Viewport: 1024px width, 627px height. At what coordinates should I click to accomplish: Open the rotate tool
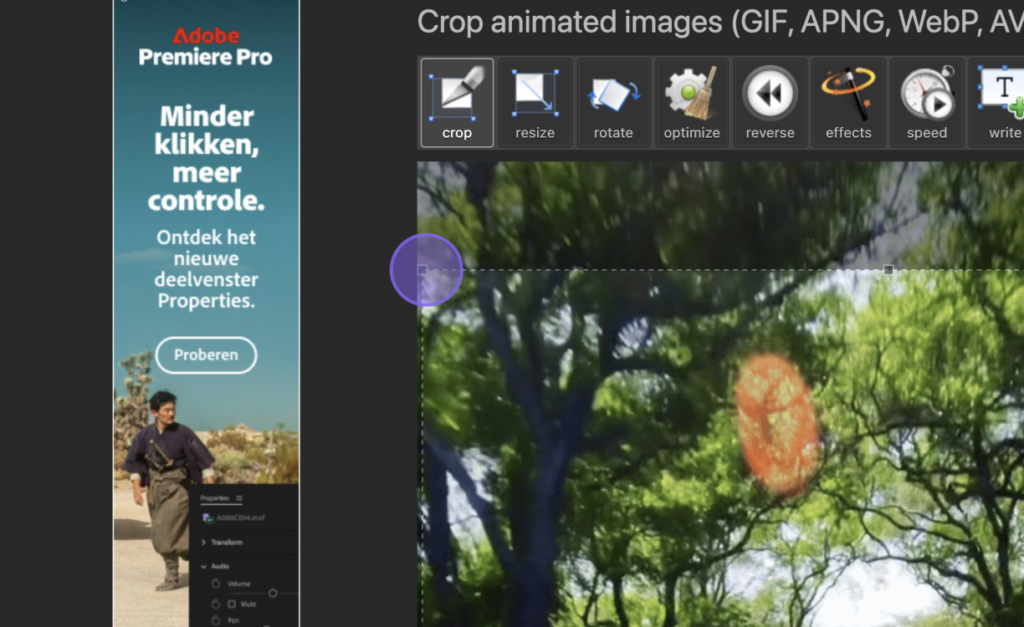point(613,103)
